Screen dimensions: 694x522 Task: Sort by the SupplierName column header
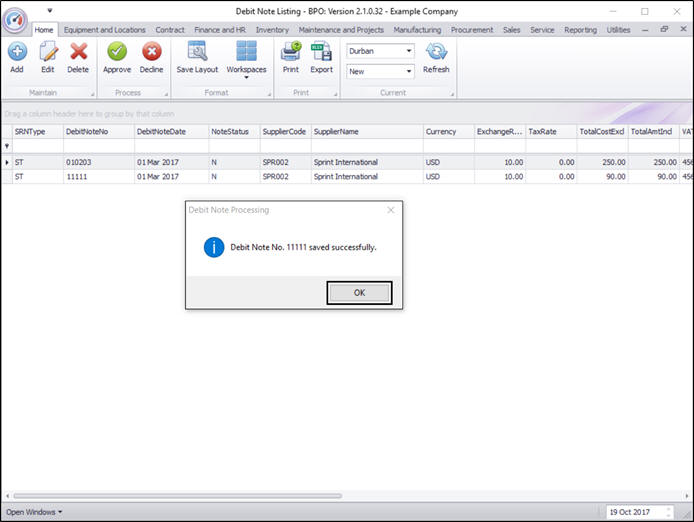(367, 131)
